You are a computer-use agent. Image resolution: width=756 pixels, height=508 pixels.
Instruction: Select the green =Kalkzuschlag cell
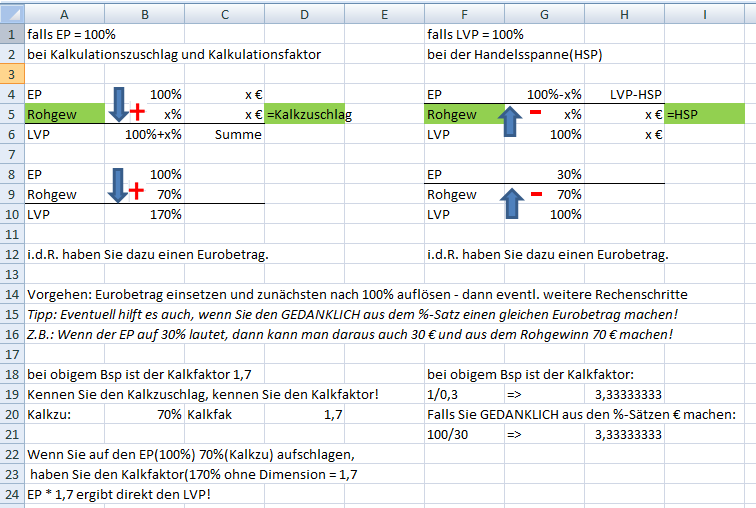pos(304,114)
